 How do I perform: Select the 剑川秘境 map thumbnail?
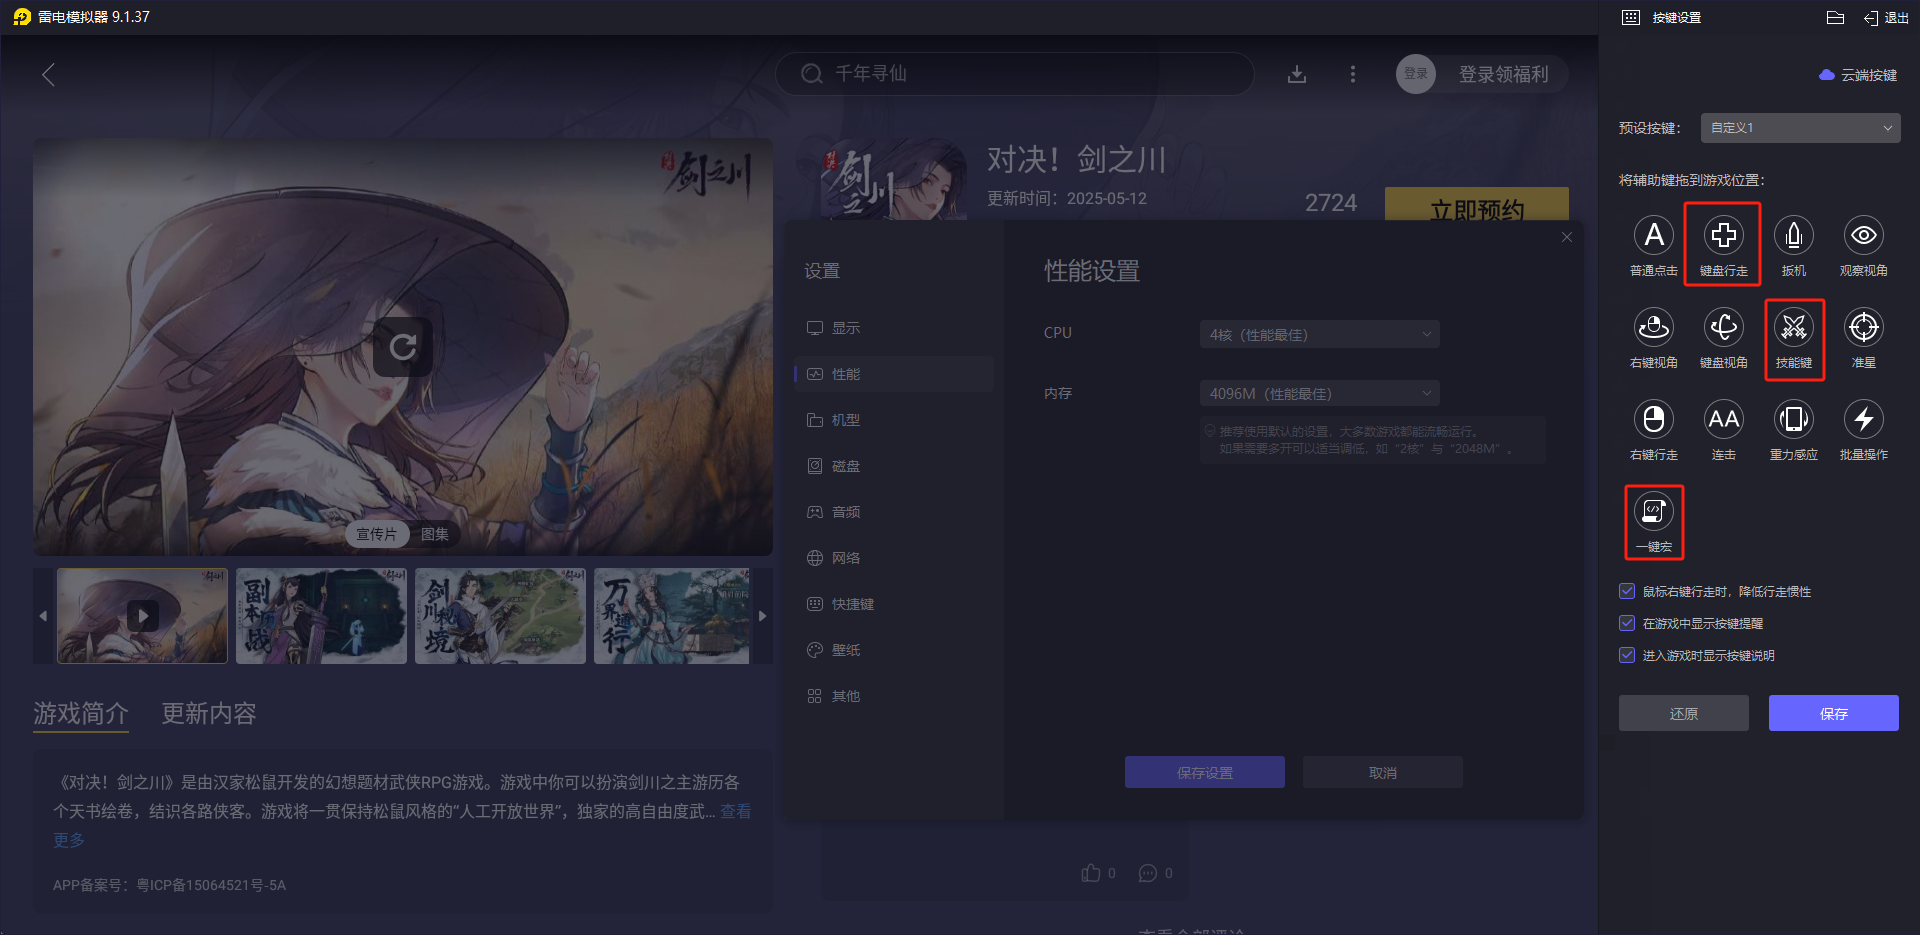click(501, 616)
